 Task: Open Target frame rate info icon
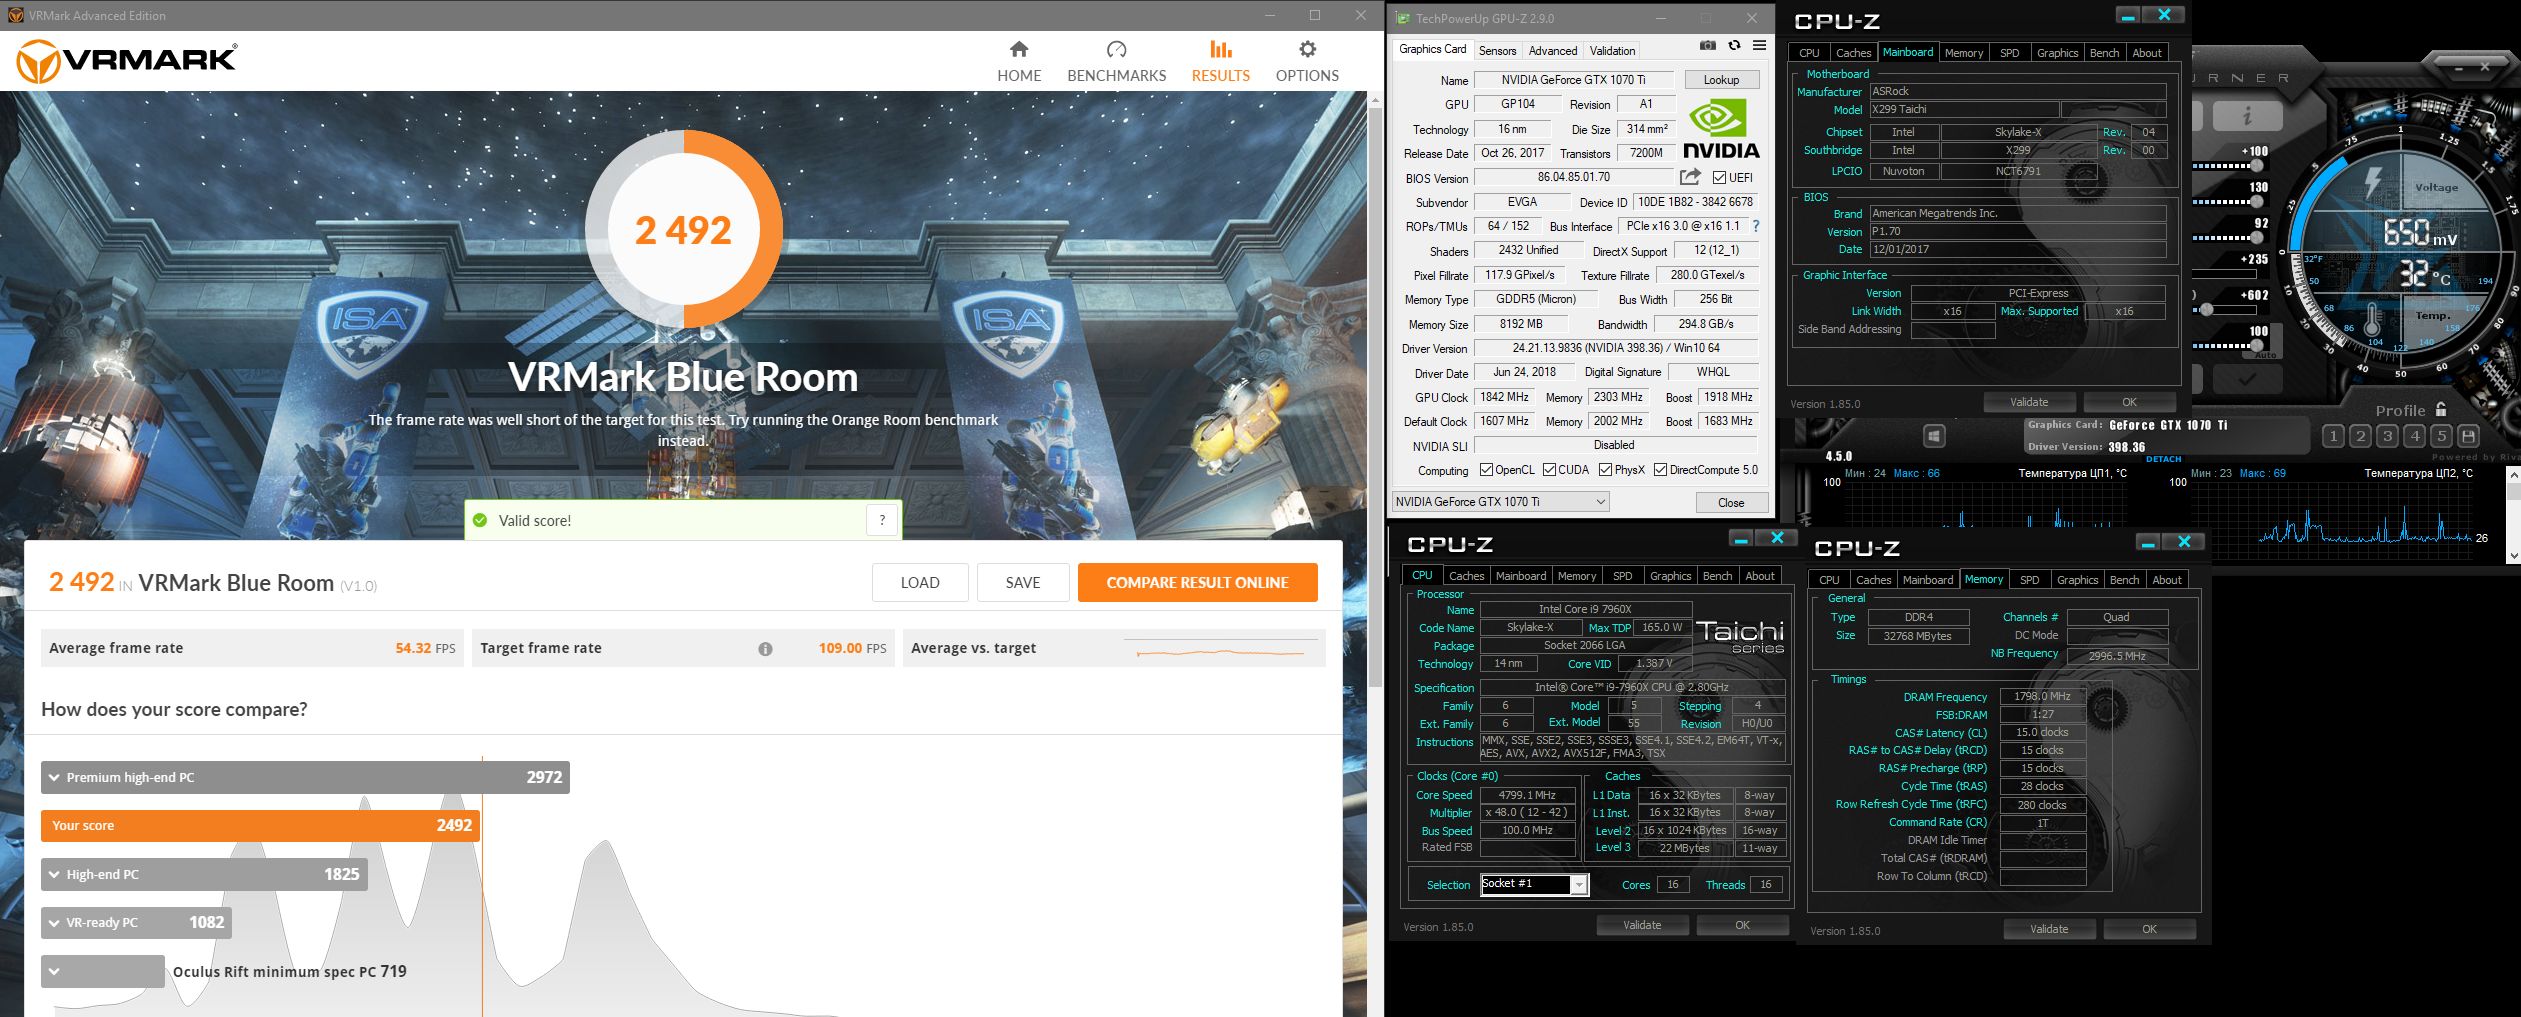(765, 649)
